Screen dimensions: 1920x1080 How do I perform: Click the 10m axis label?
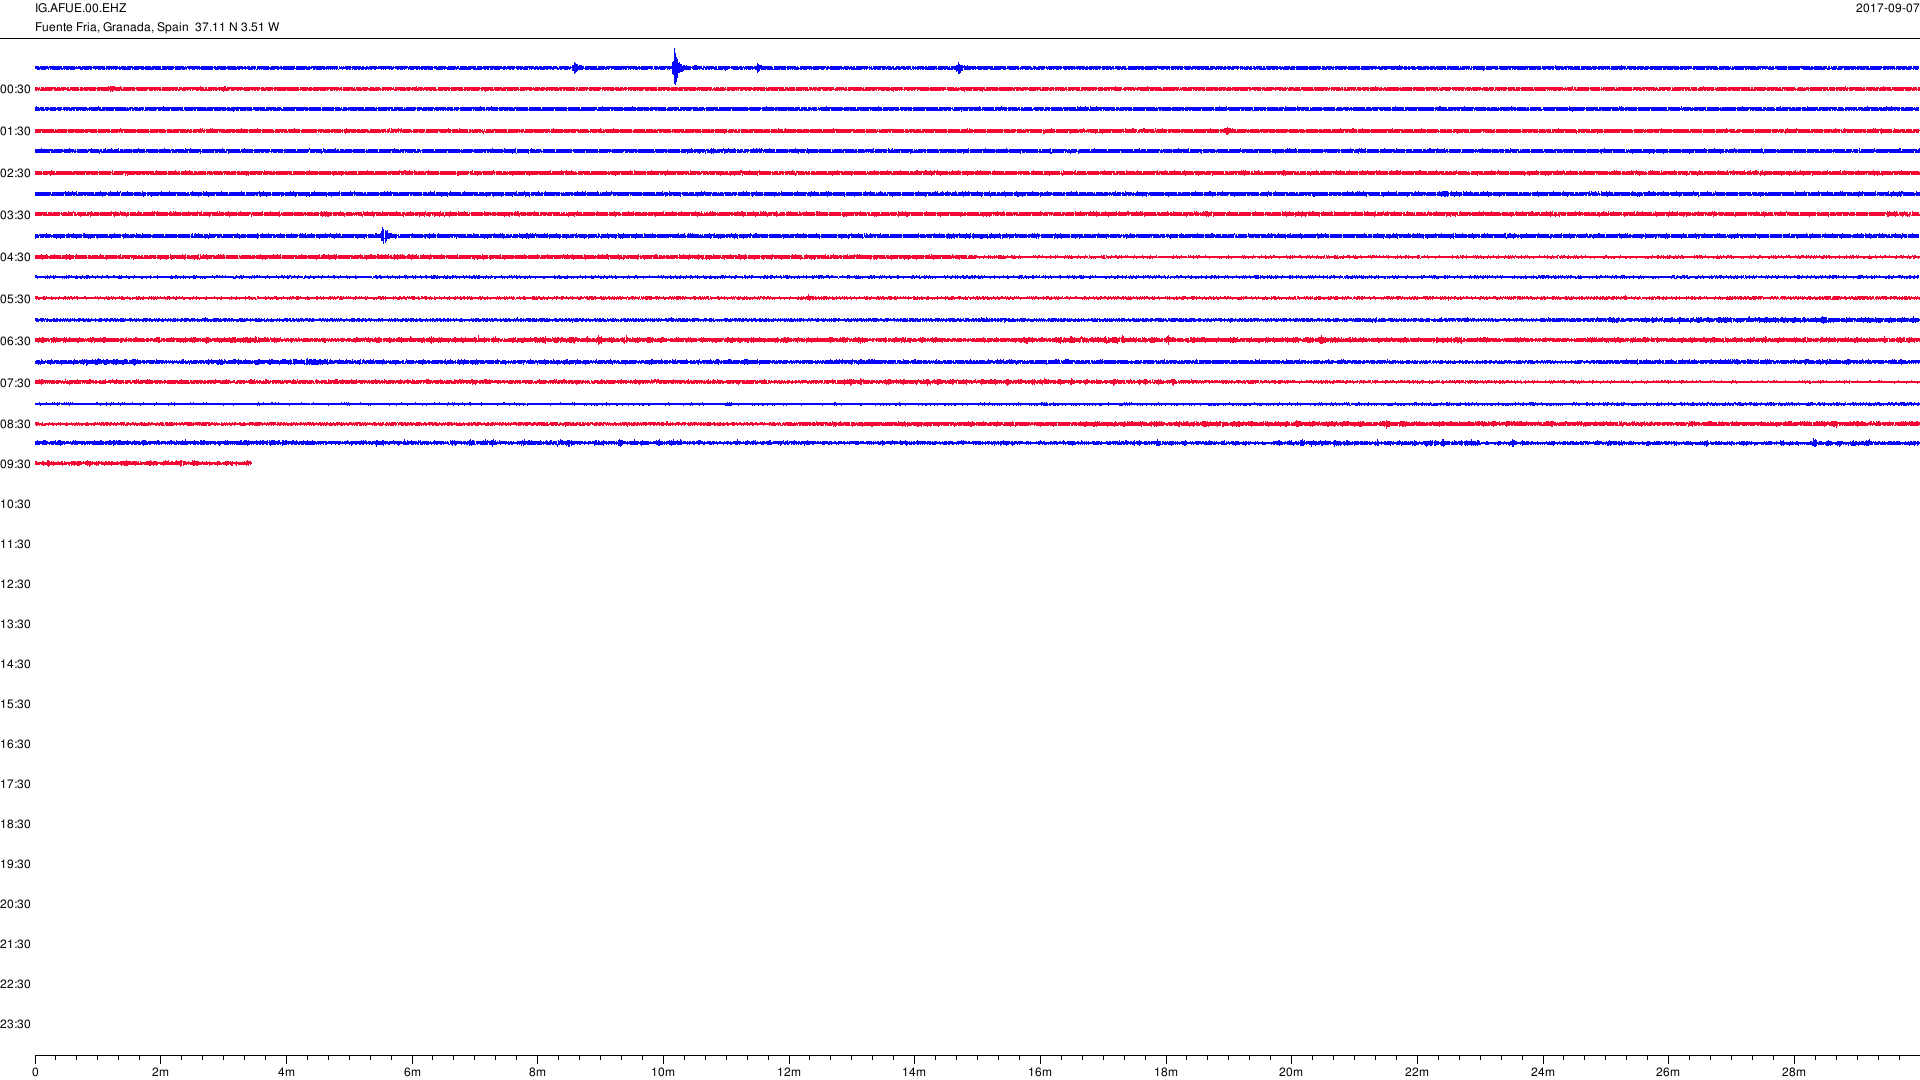663,1072
